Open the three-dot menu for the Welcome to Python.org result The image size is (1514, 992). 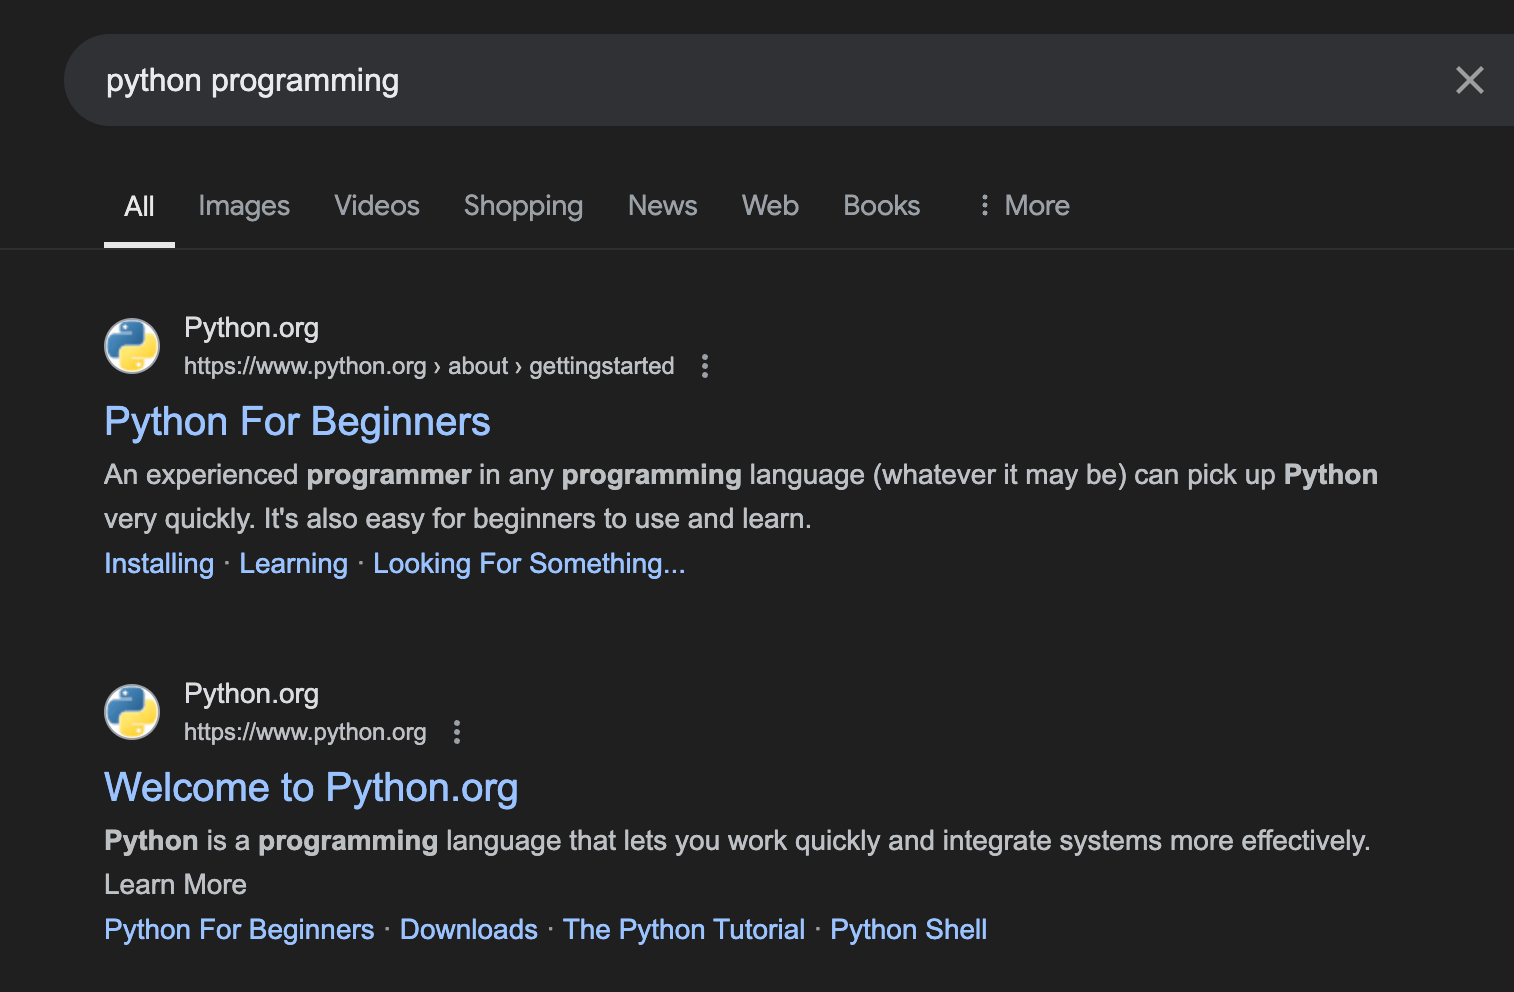457,732
